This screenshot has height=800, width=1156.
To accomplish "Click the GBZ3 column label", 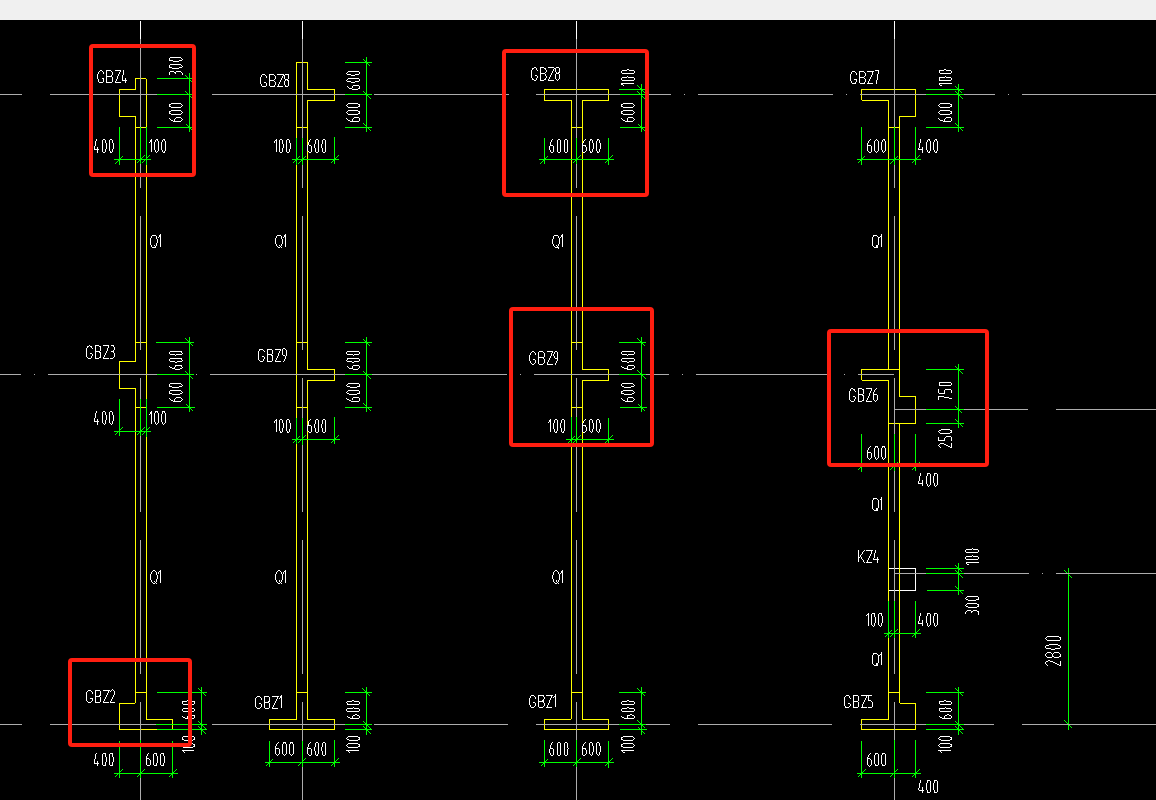I will pyautogui.click(x=100, y=352).
